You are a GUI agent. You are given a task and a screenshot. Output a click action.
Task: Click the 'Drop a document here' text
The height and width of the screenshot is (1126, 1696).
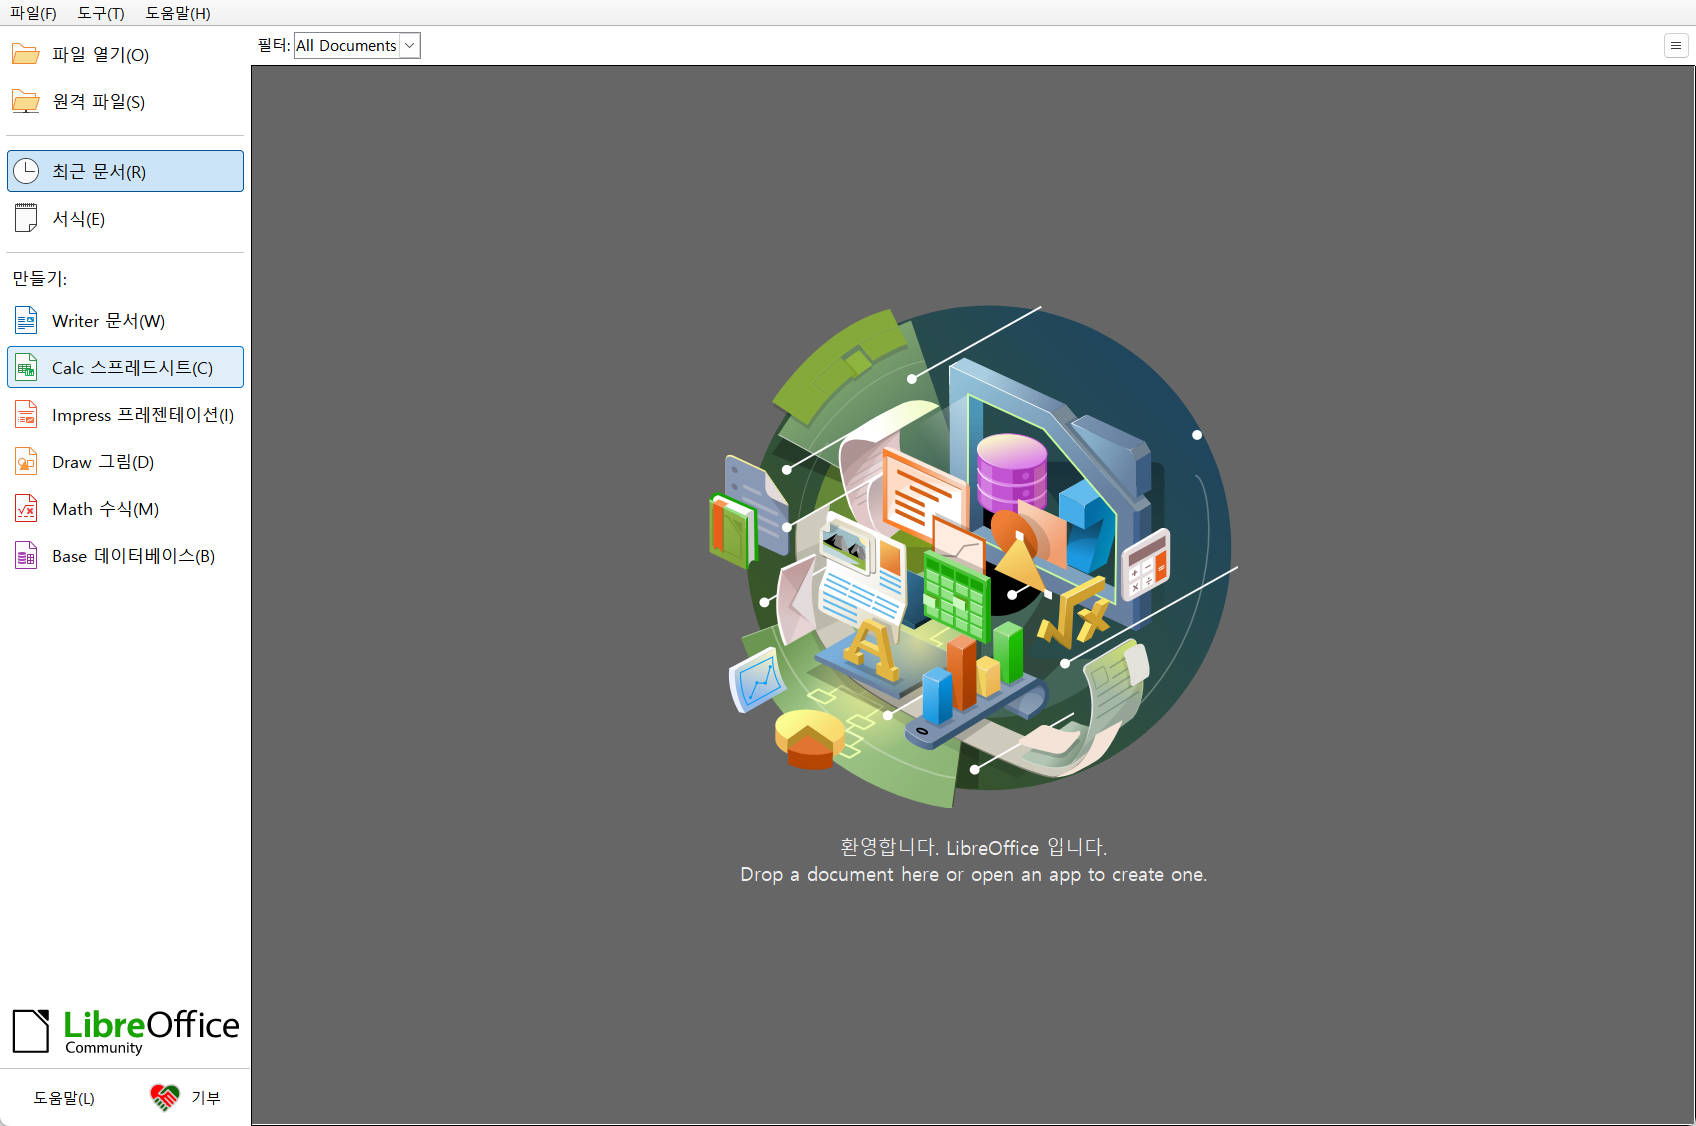click(974, 874)
